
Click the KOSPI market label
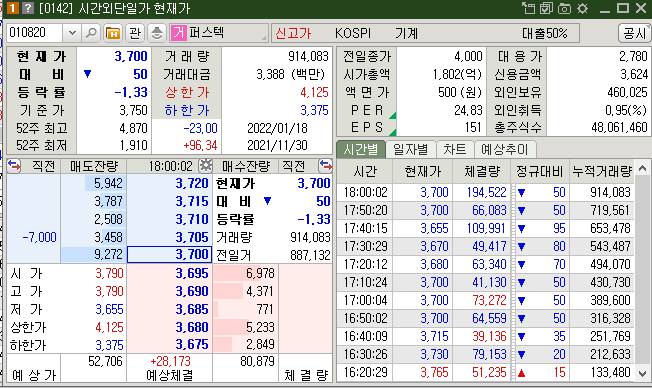pyautogui.click(x=353, y=33)
